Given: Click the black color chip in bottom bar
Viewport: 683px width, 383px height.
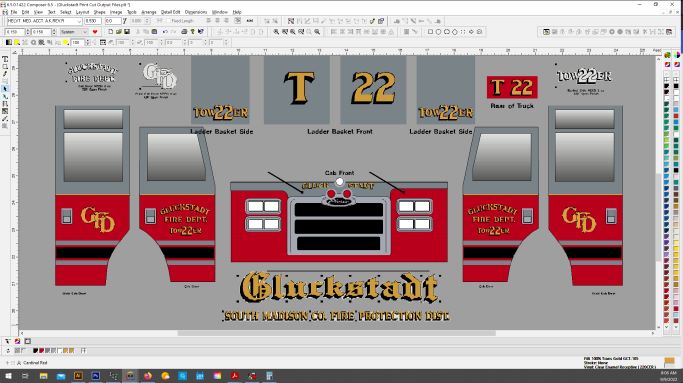Looking at the screenshot, I should pos(35,350).
